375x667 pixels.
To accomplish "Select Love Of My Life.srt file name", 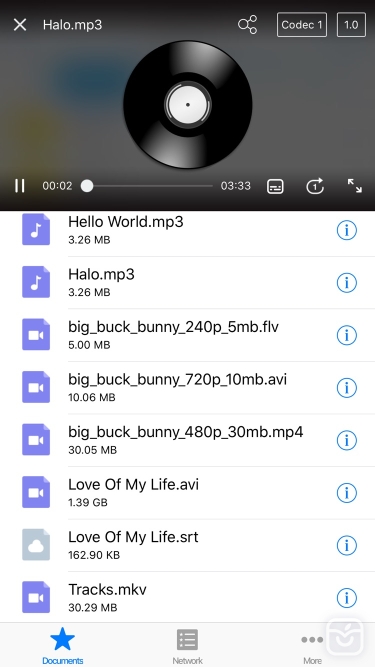I will (x=133, y=537).
